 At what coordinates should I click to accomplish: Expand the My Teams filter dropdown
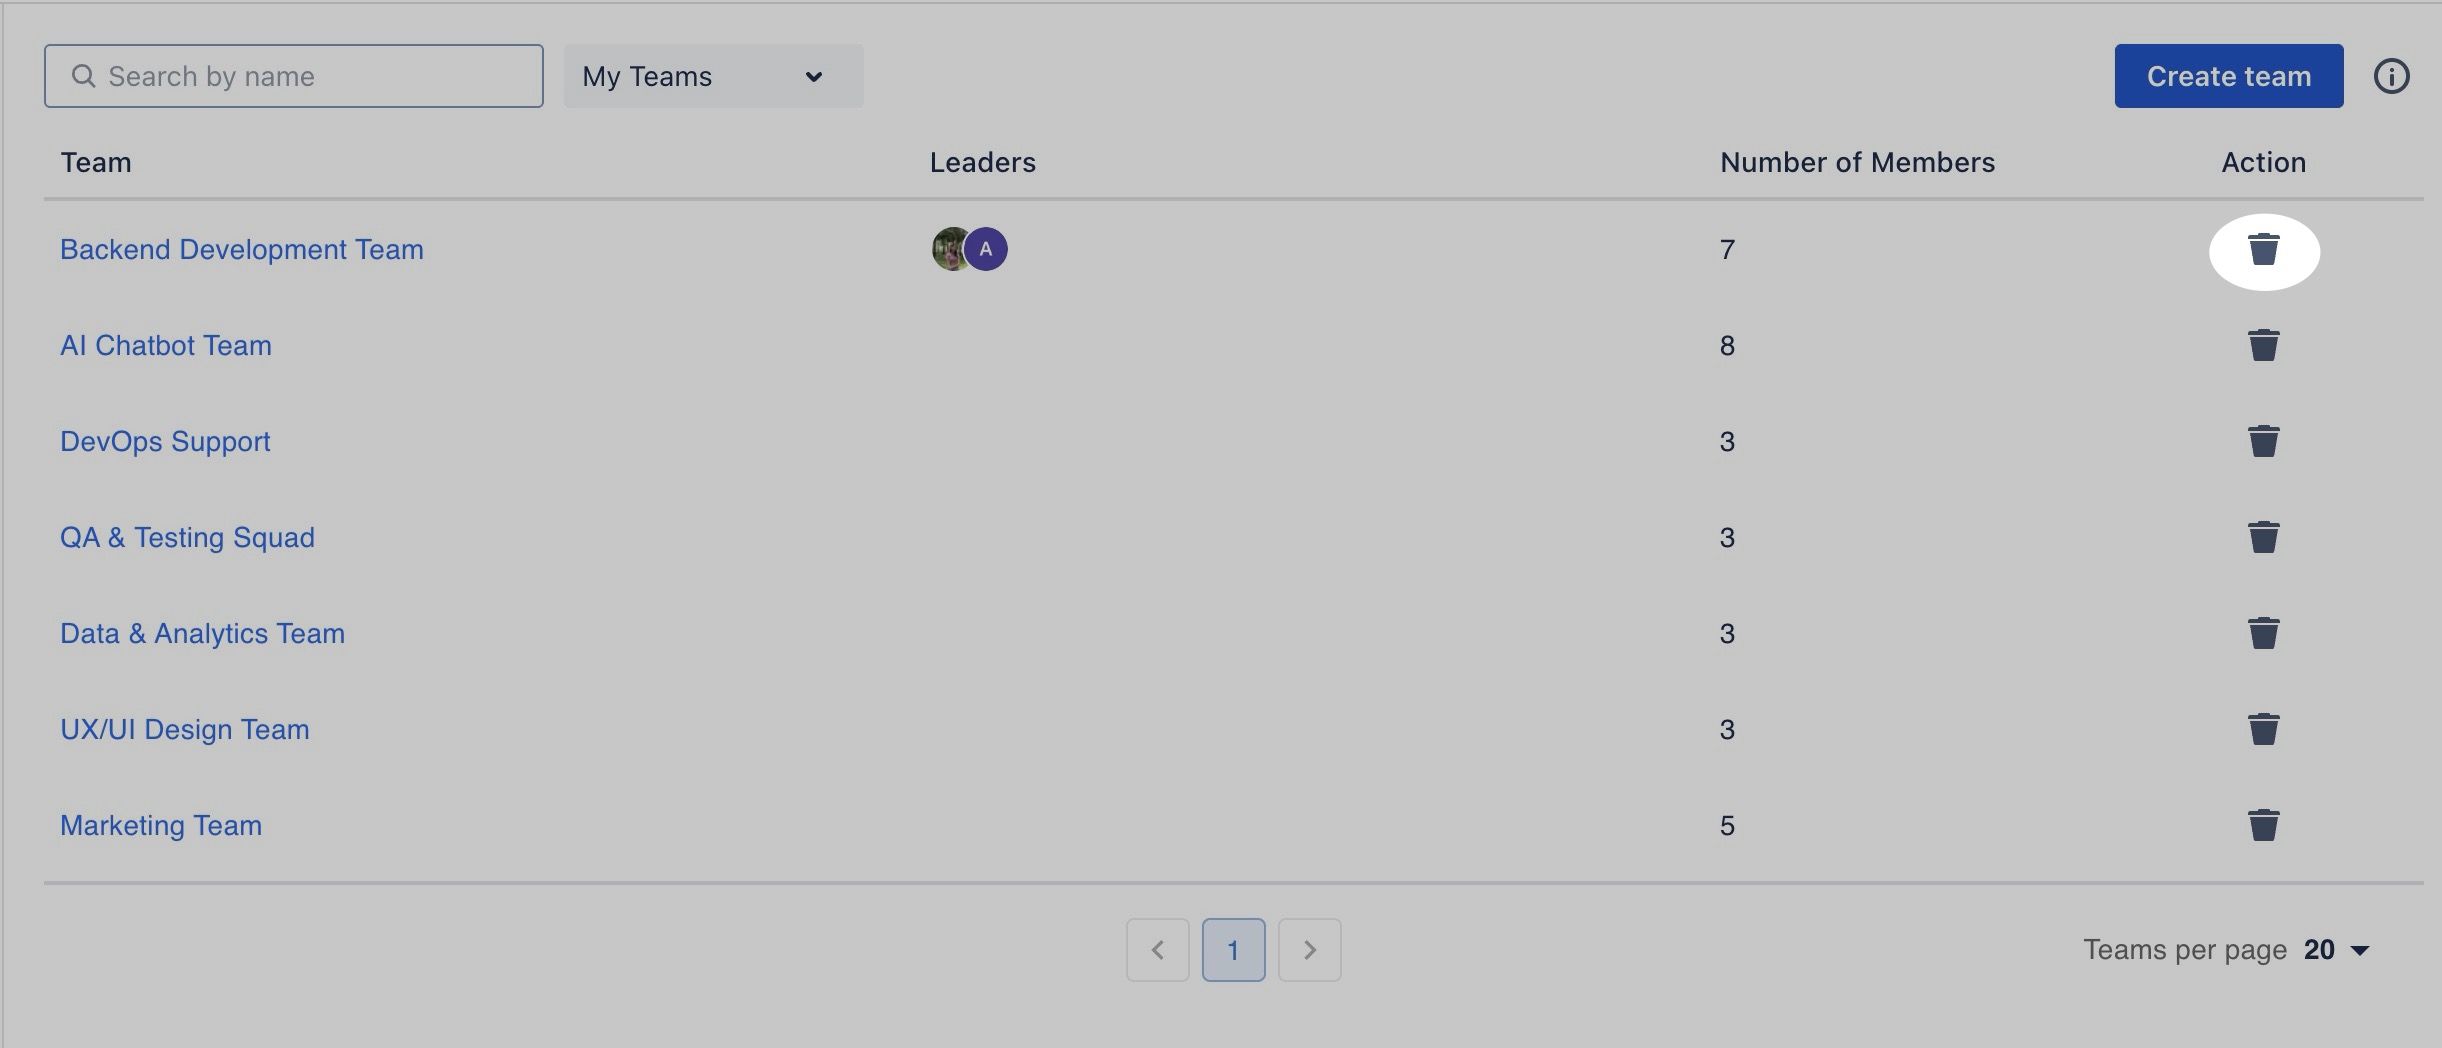tap(713, 76)
